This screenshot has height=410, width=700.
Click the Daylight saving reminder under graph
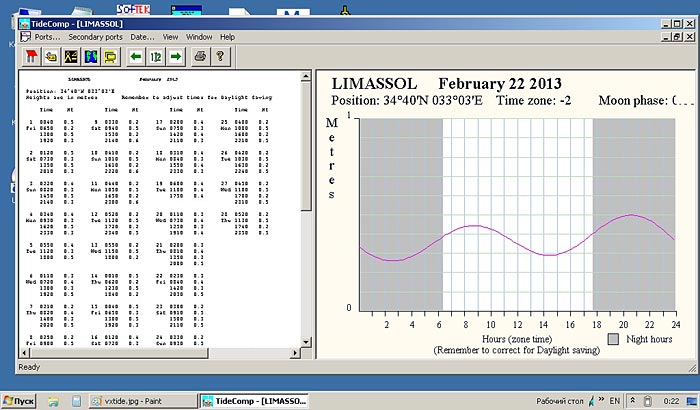517,350
